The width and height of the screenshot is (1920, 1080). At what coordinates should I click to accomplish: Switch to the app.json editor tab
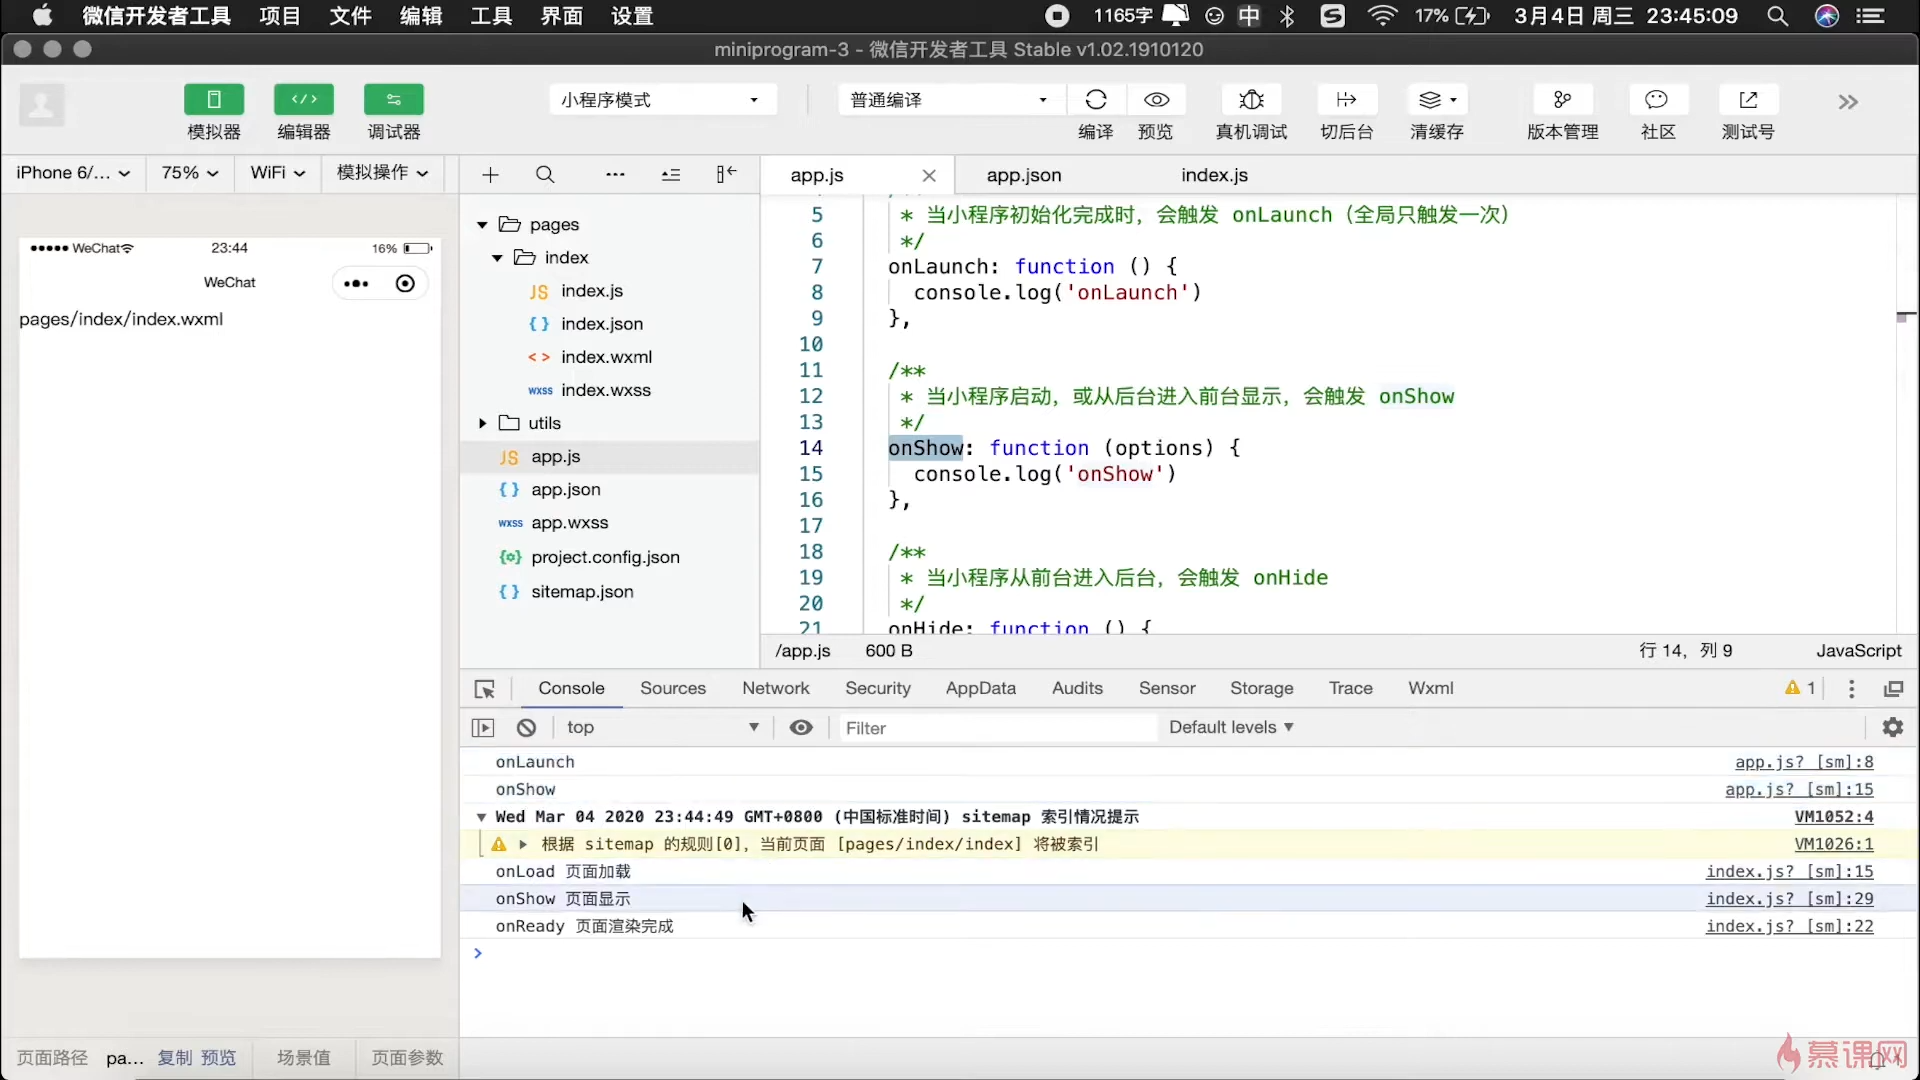[1024, 175]
